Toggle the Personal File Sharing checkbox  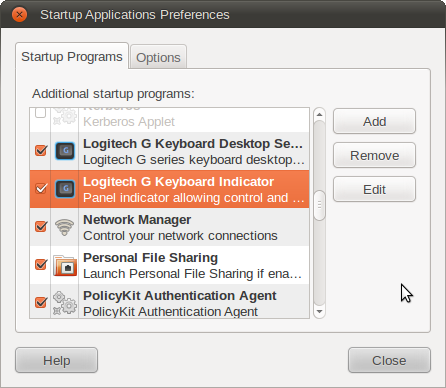coord(41,264)
